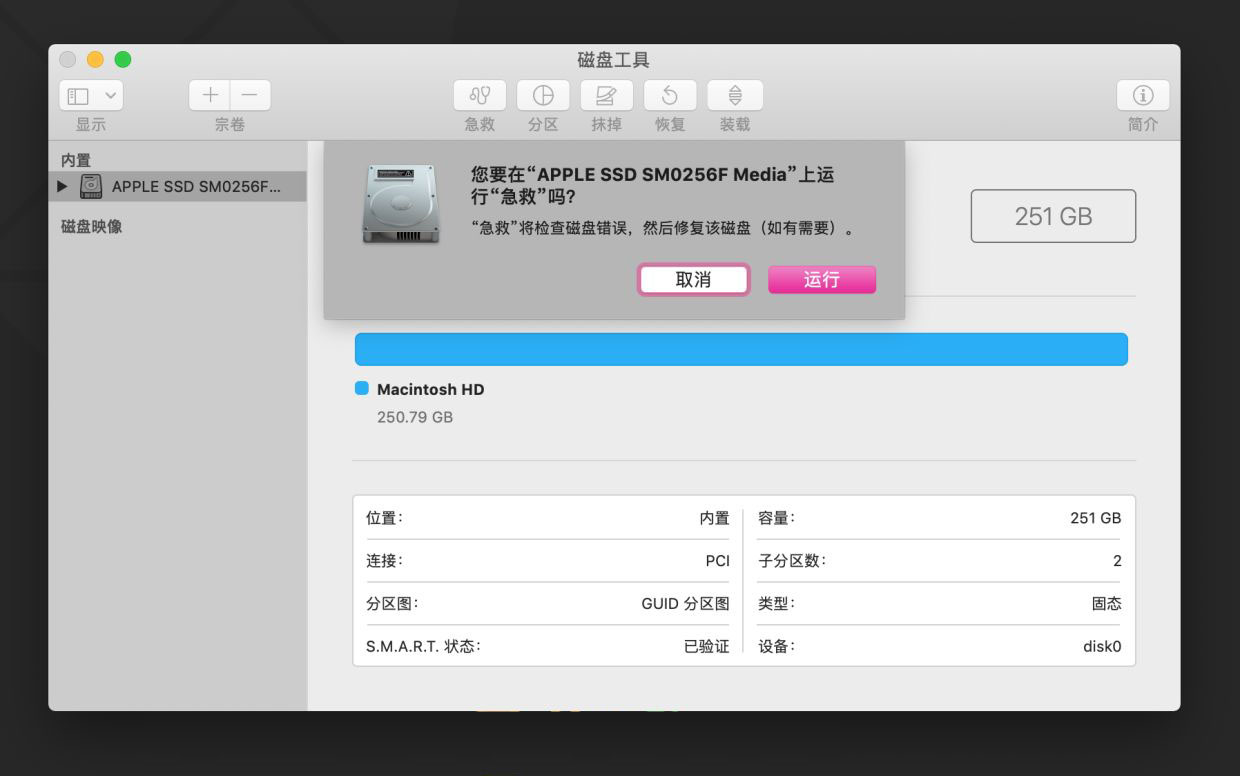Click the blue Macintosh HD partition bar

(741, 349)
